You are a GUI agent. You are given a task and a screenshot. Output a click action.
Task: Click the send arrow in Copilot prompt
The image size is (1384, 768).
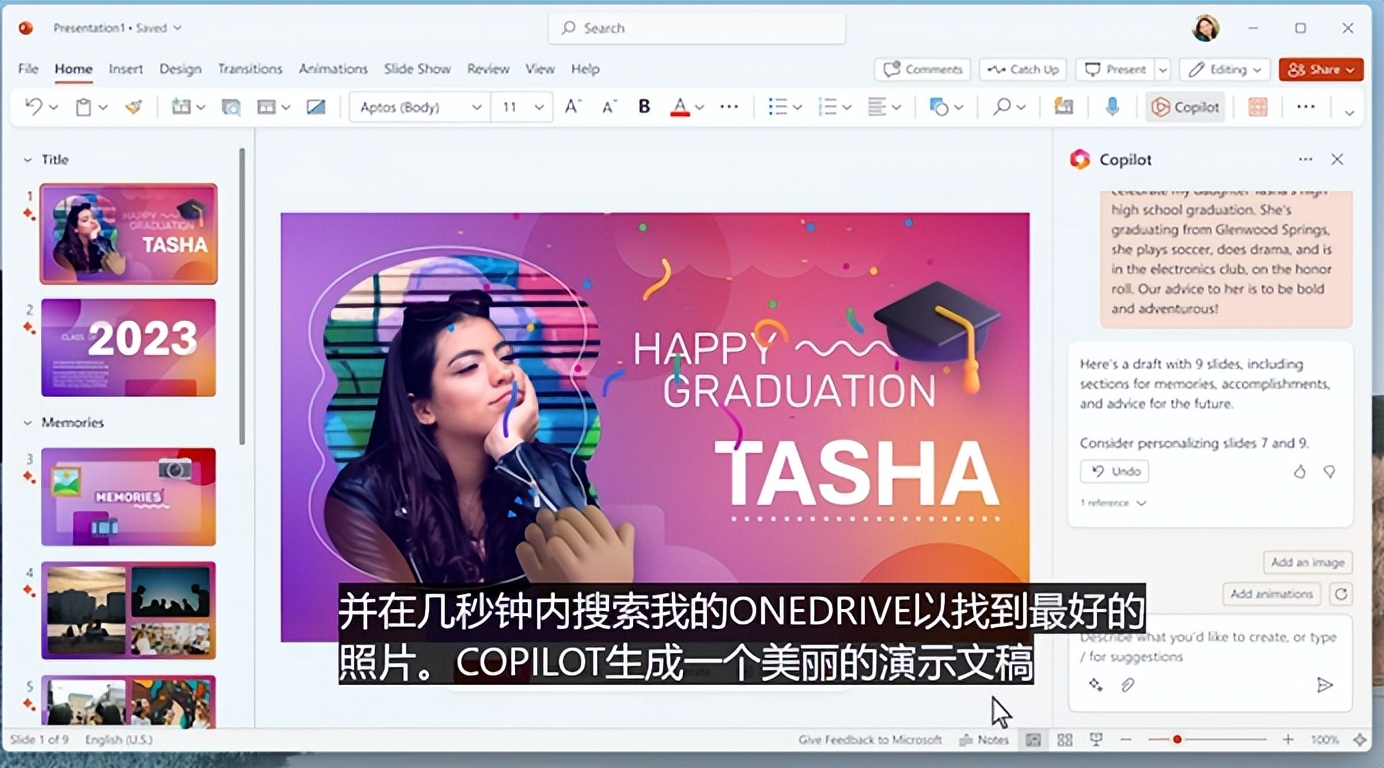(1324, 685)
